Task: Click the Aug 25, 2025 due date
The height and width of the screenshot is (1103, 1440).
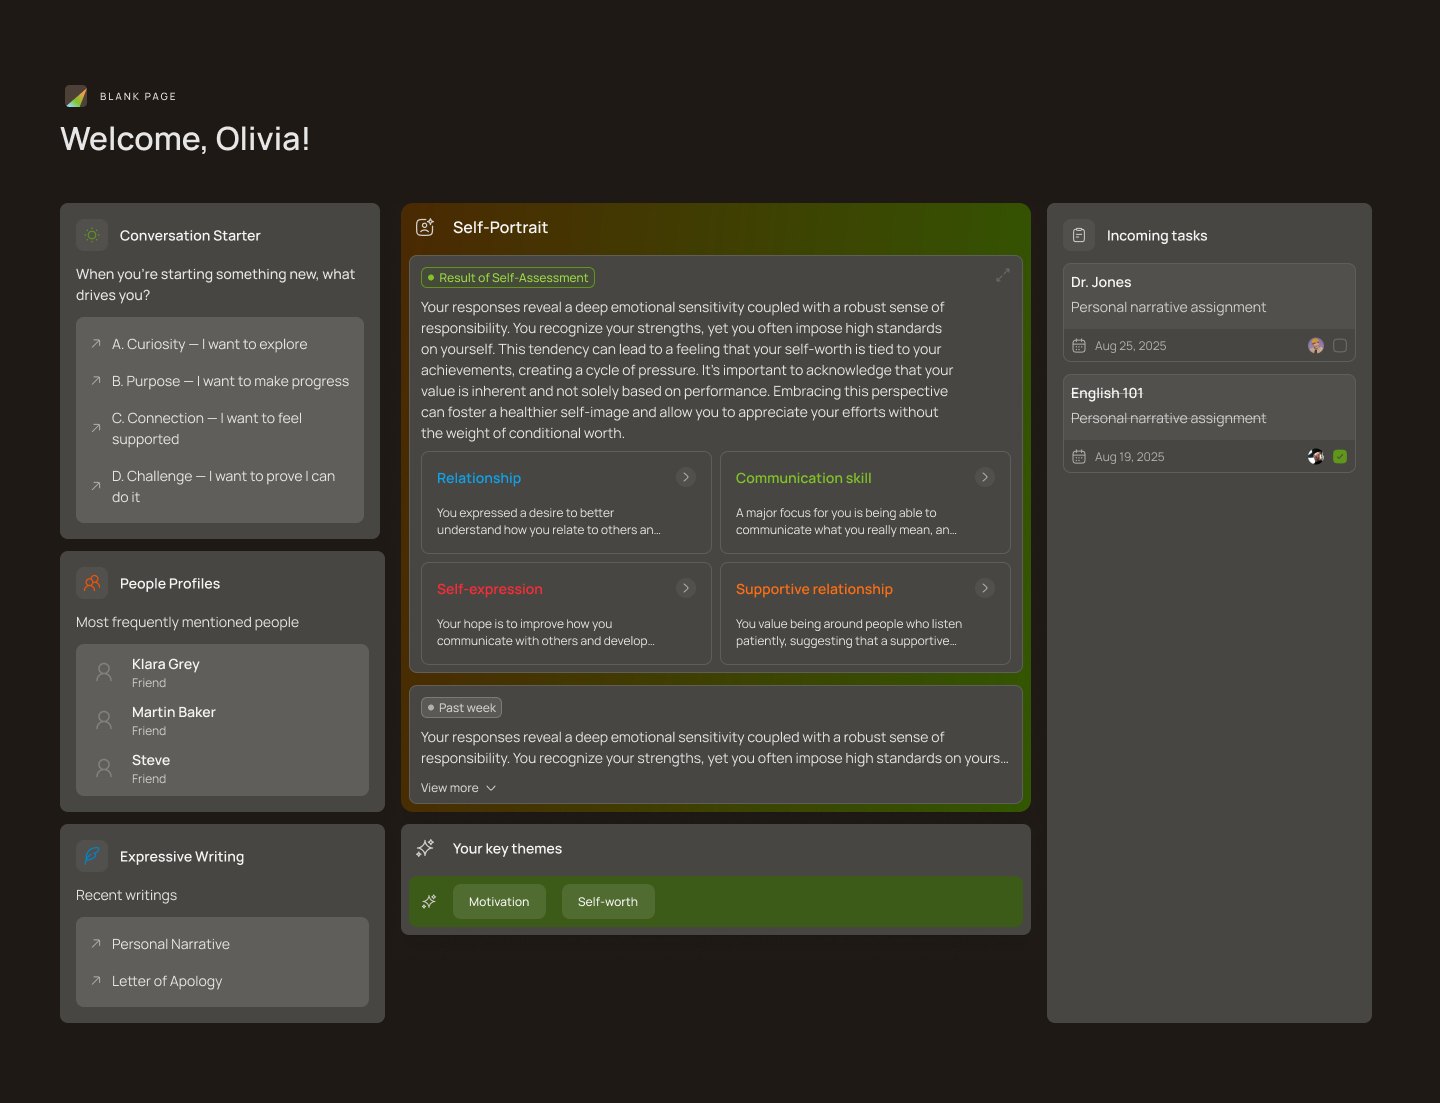Action: [x=1131, y=346]
